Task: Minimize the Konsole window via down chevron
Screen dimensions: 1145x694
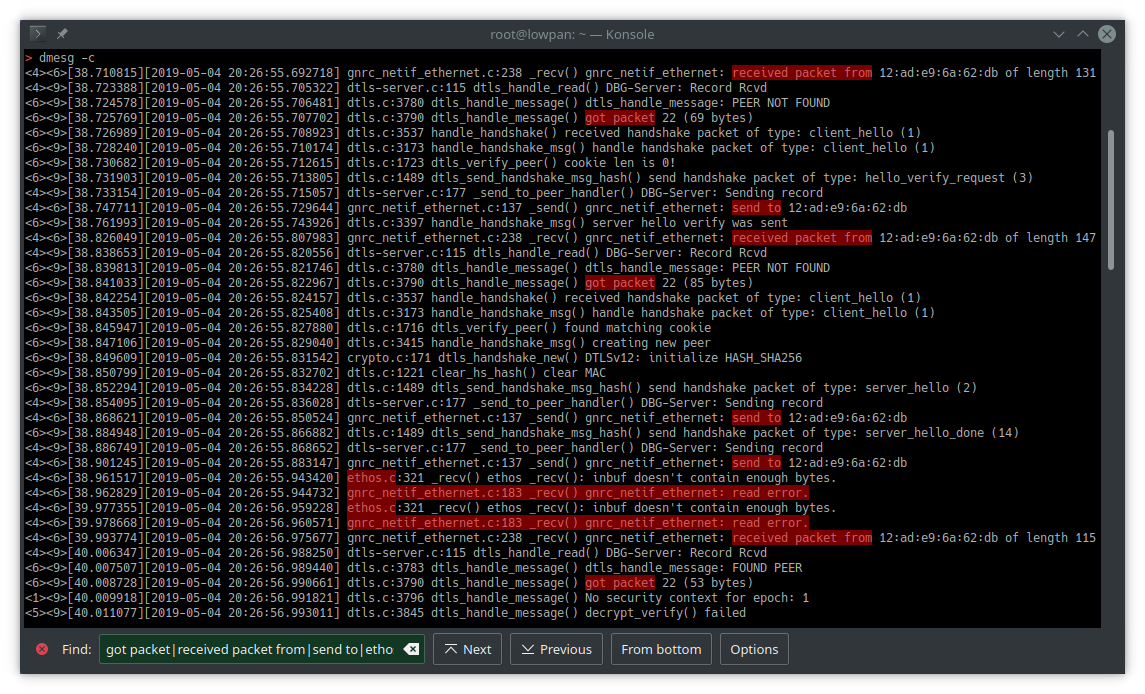Action: pyautogui.click(x=1059, y=34)
